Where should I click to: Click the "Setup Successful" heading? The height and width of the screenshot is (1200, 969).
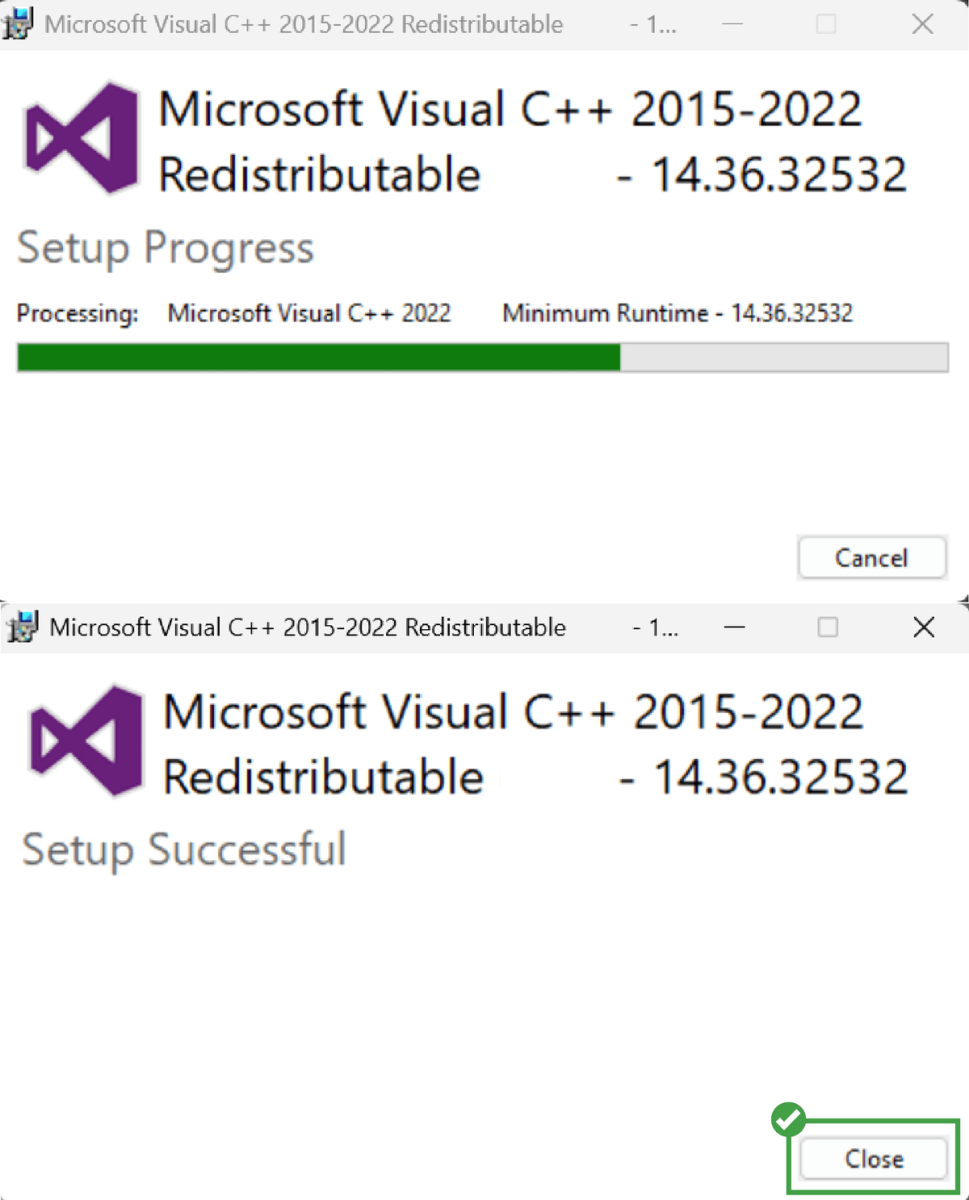tap(184, 850)
